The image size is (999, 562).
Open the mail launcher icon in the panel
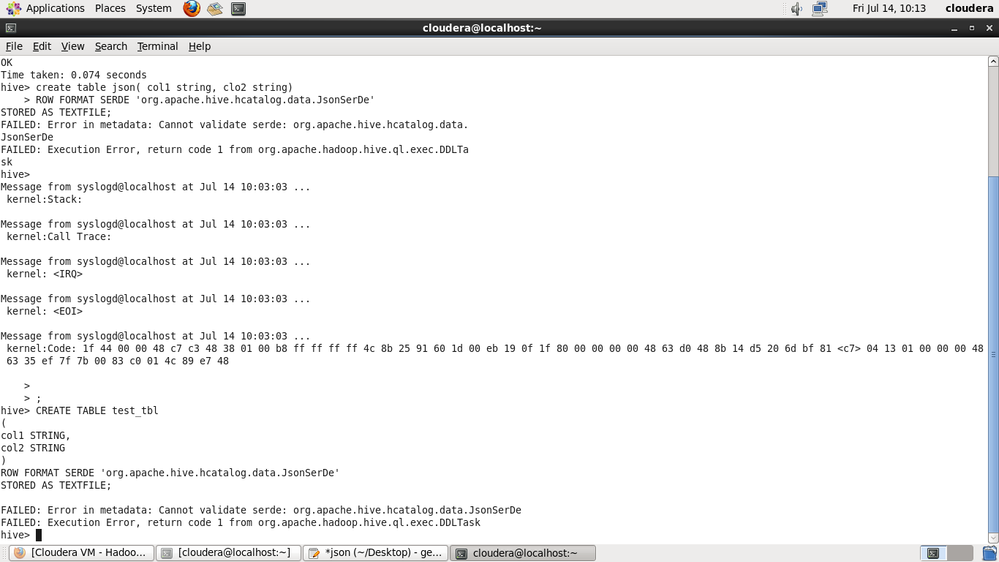tap(215, 8)
